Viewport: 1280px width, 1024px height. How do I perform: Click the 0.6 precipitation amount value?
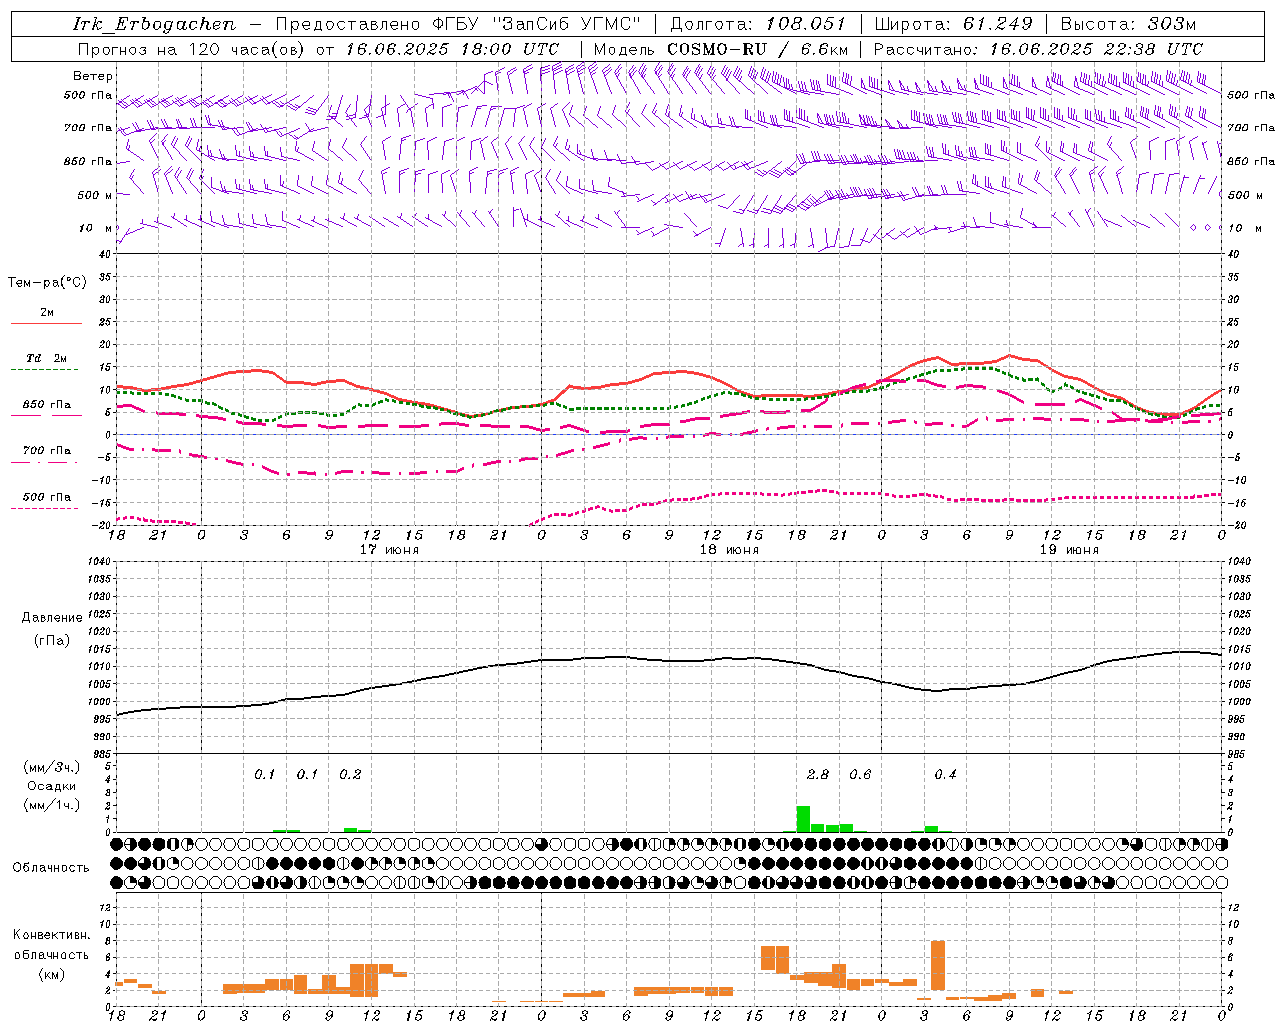coord(860,775)
